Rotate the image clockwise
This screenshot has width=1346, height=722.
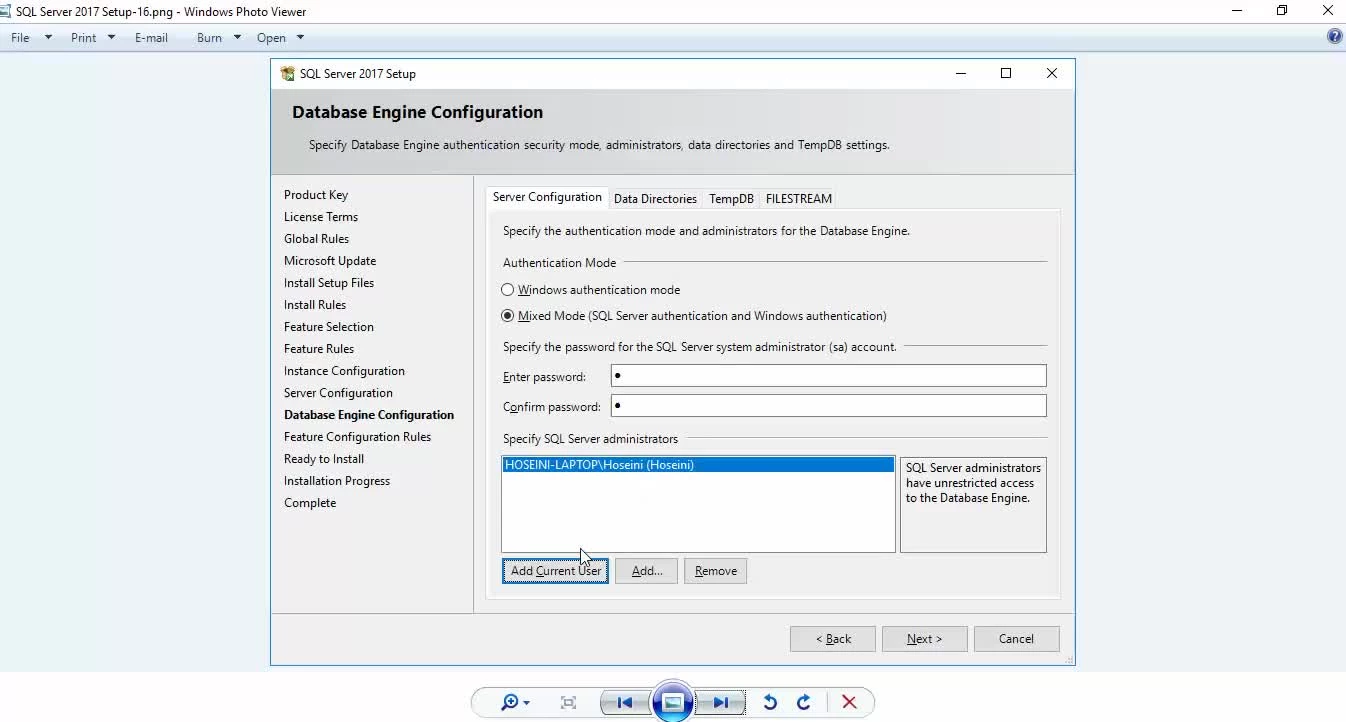803,702
